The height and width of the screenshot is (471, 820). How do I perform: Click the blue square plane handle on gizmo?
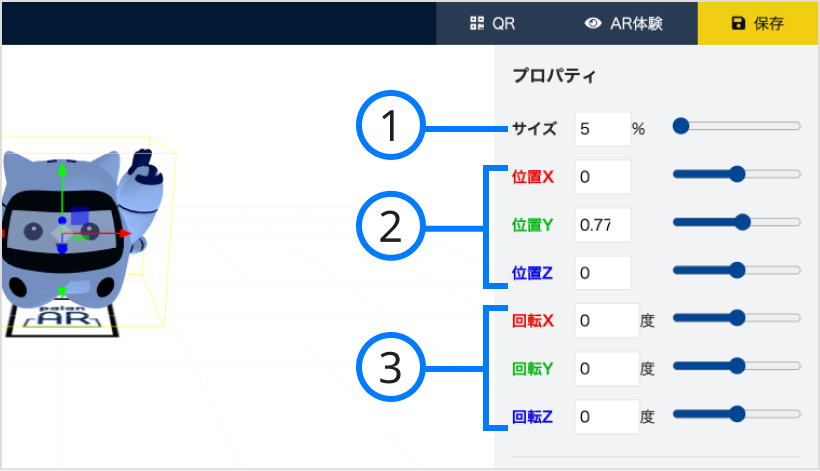point(79,216)
